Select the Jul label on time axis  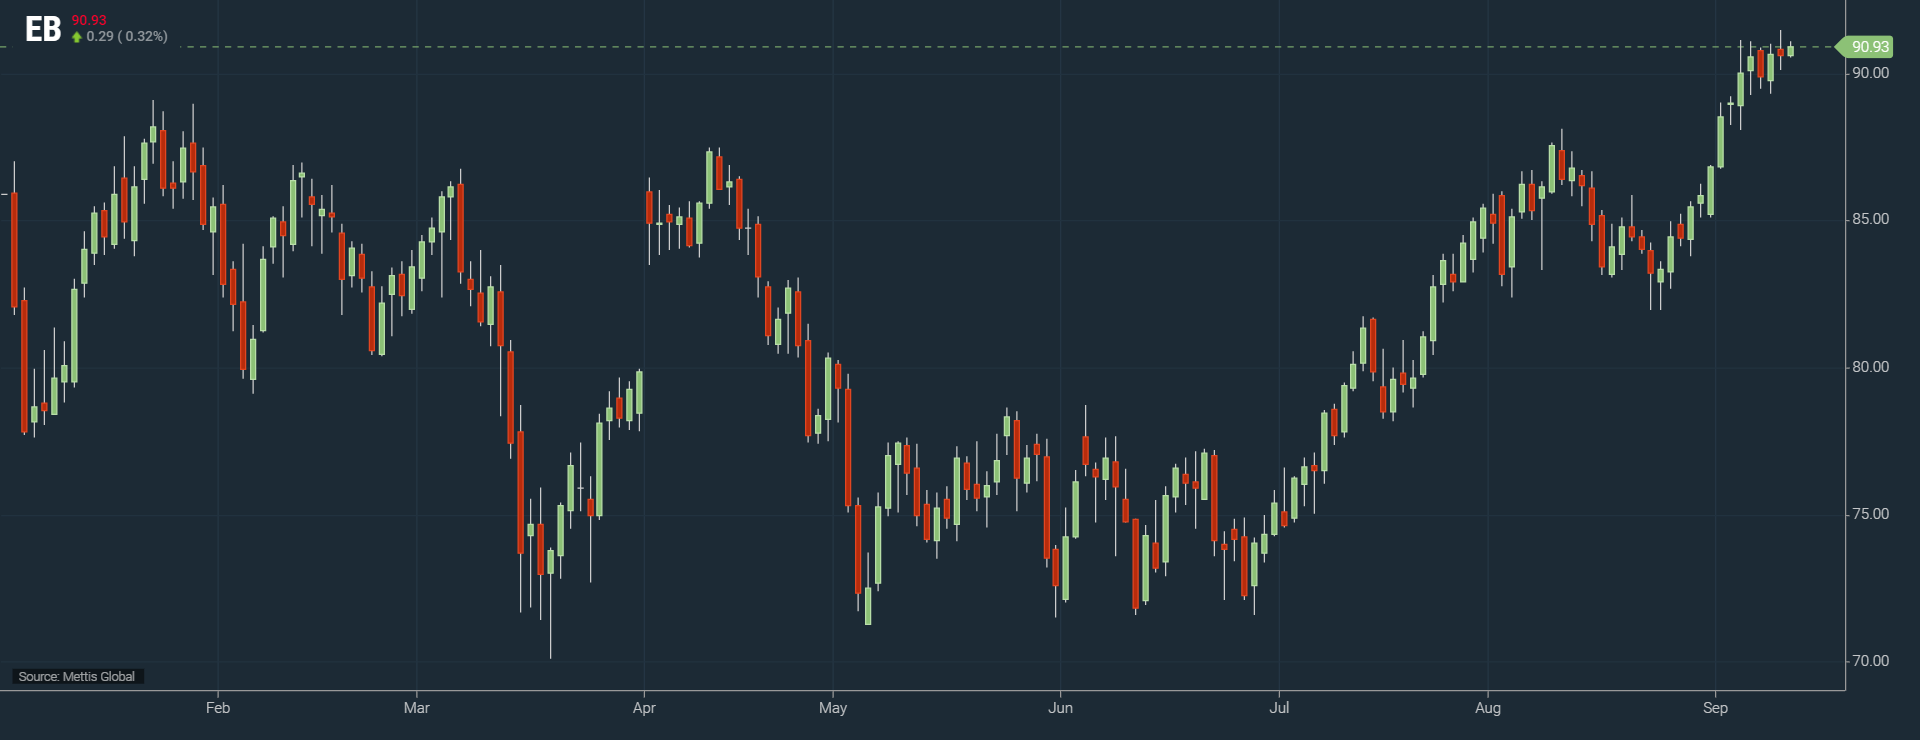click(1279, 708)
